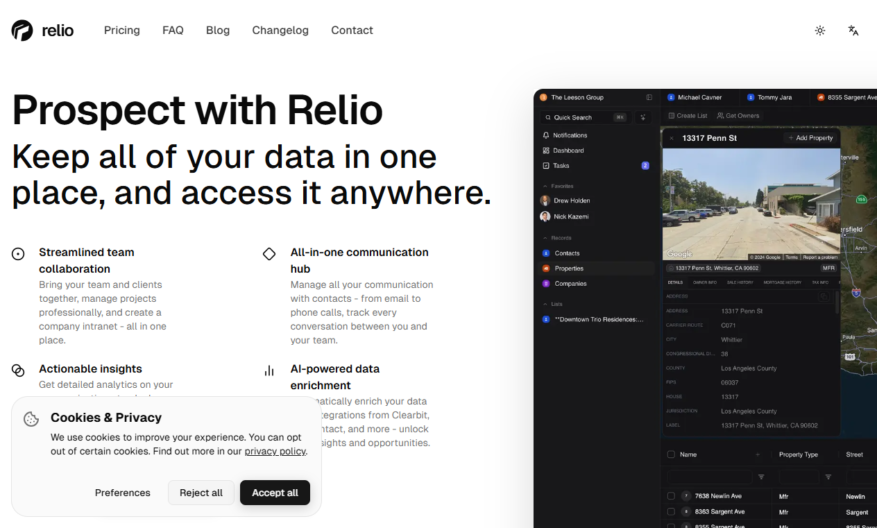
Task: Click the Reject all cookies button
Action: (x=201, y=493)
